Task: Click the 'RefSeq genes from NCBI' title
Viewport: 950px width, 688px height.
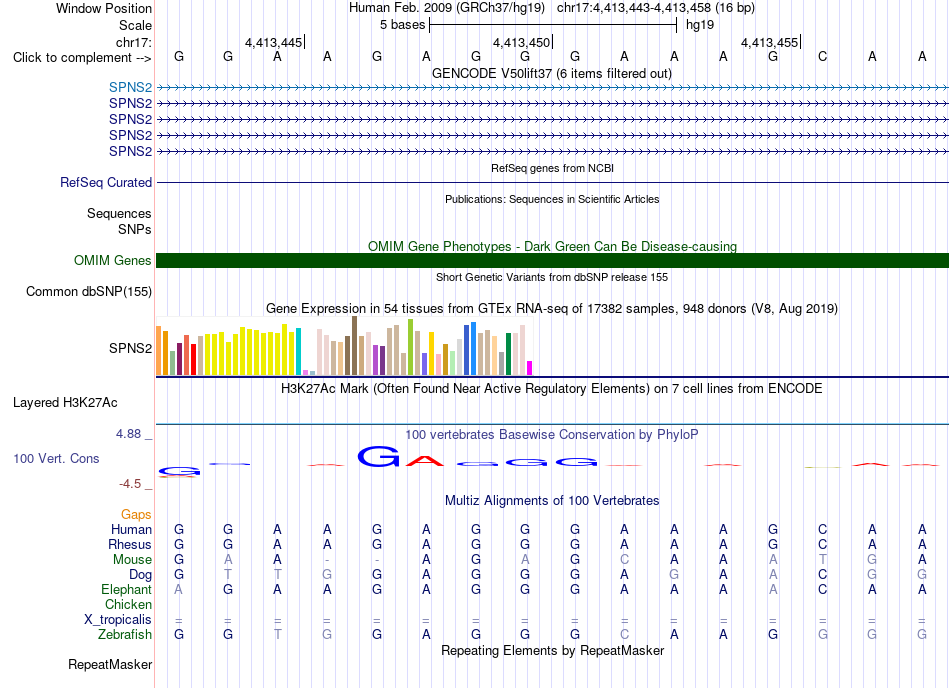Action: [x=552, y=168]
